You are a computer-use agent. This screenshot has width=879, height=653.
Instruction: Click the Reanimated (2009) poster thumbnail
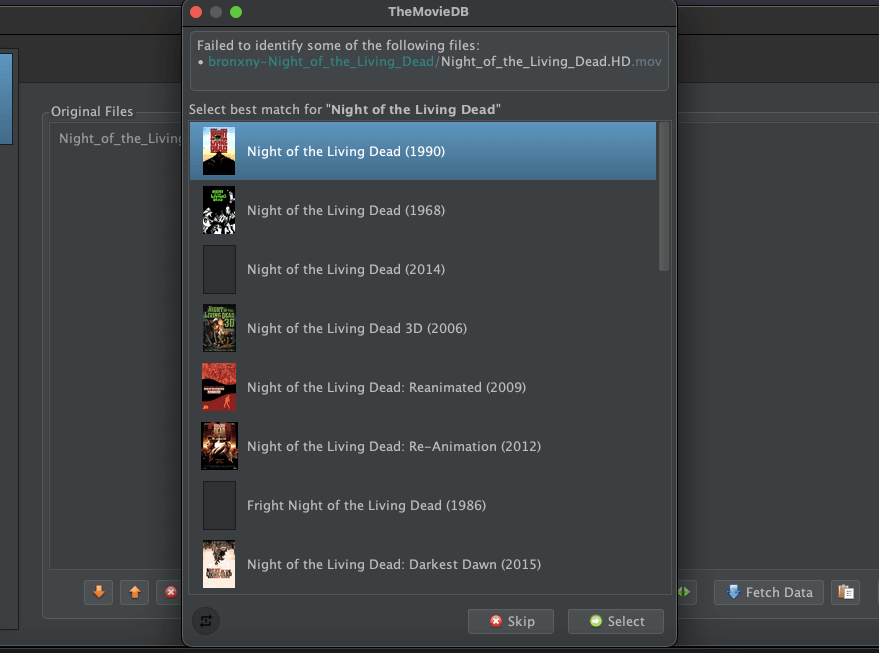tap(219, 387)
